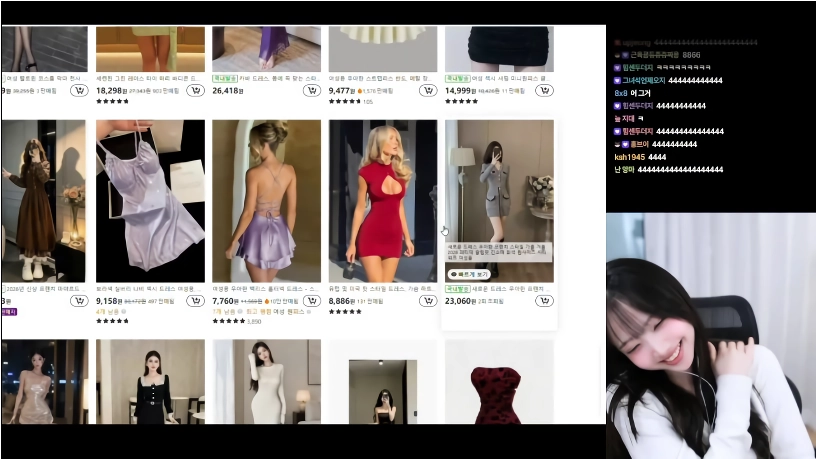816x459 pixels.
Task: Click the star rating below 9,158원
Action: (112, 321)
